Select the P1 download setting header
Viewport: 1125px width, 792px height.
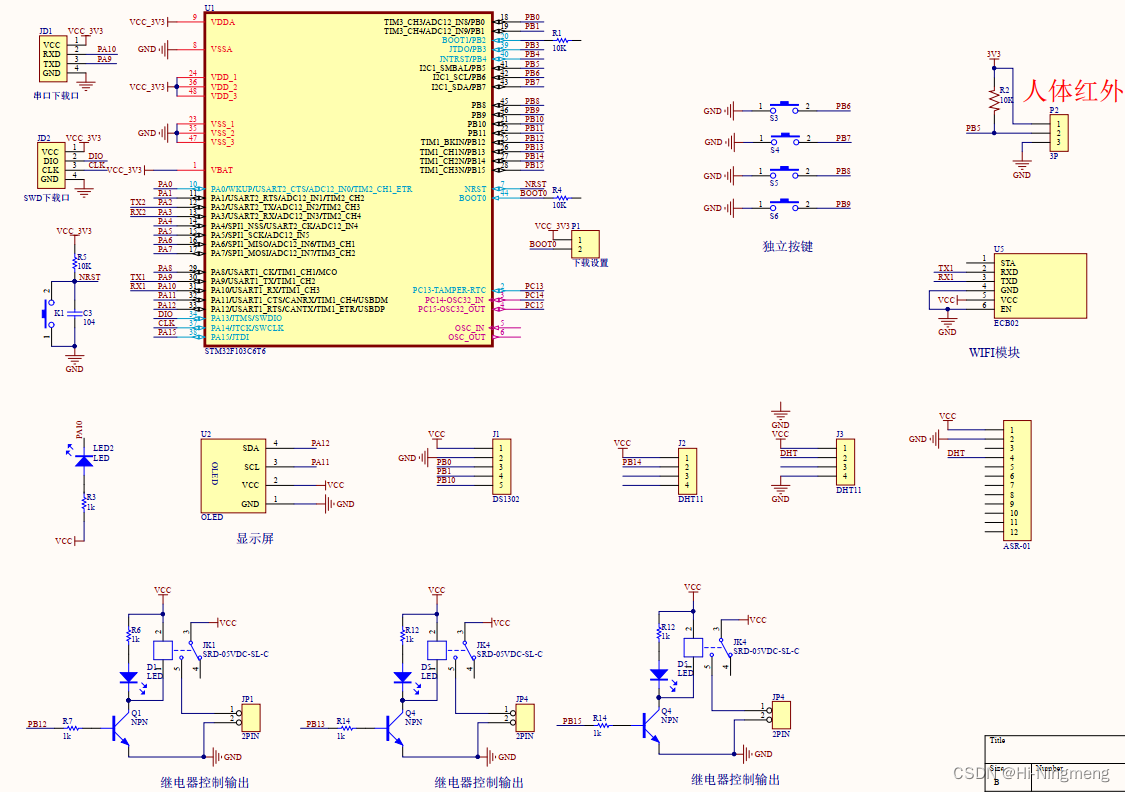pyautogui.click(x=585, y=244)
